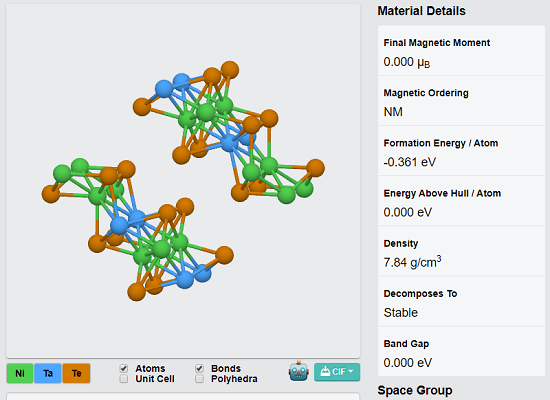Image resolution: width=550 pixels, height=400 pixels.
Task: Open the CIF download dropdown arrow
Action: [351, 371]
